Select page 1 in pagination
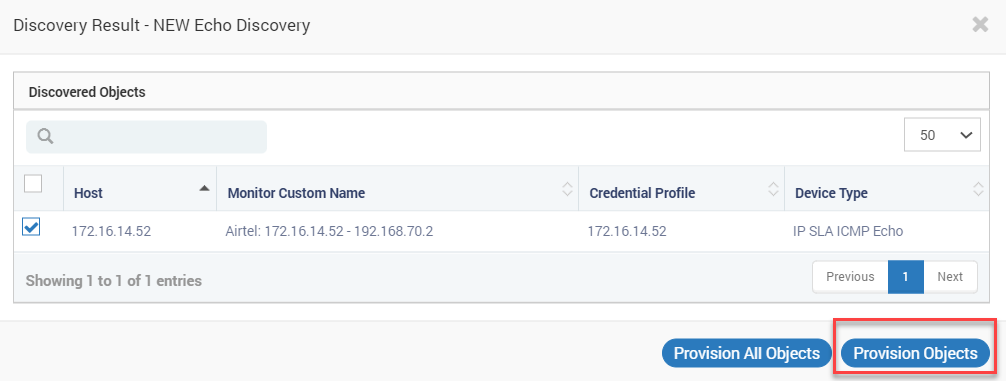Image resolution: width=1006 pixels, height=381 pixels. (906, 276)
